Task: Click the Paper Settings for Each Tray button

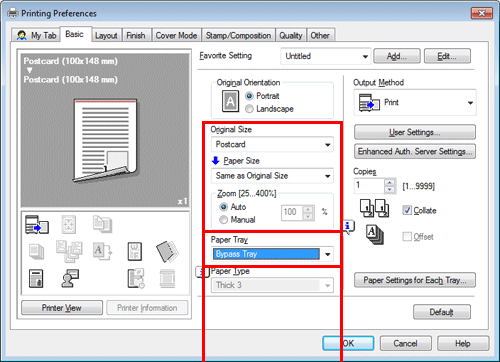Action: 415,280
